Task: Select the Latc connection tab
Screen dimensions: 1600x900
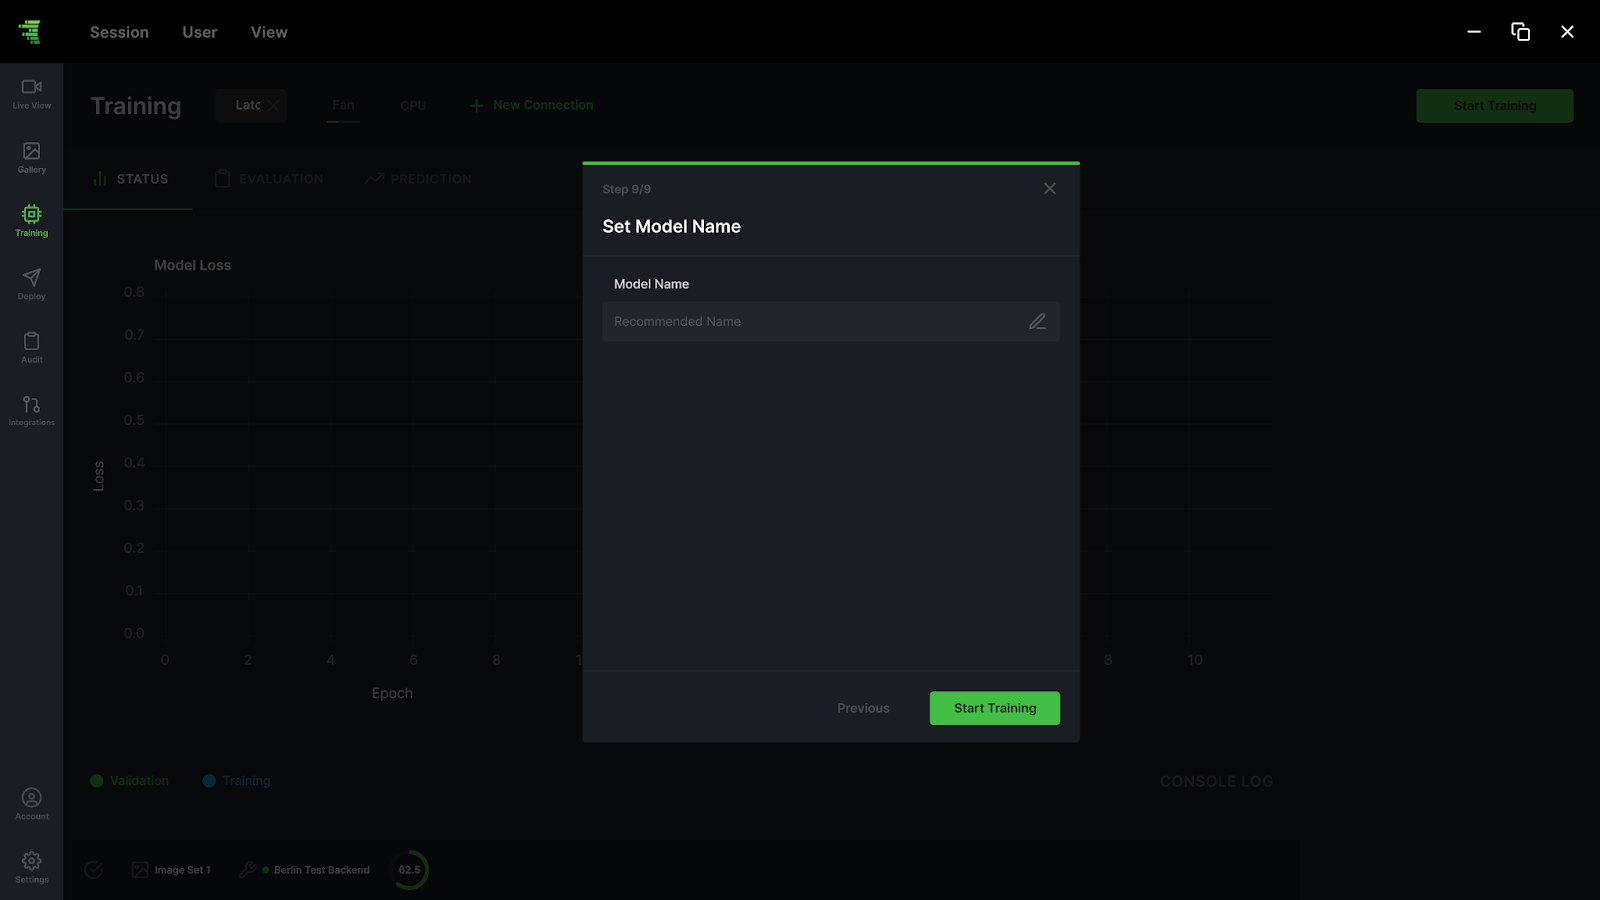Action: pos(248,105)
